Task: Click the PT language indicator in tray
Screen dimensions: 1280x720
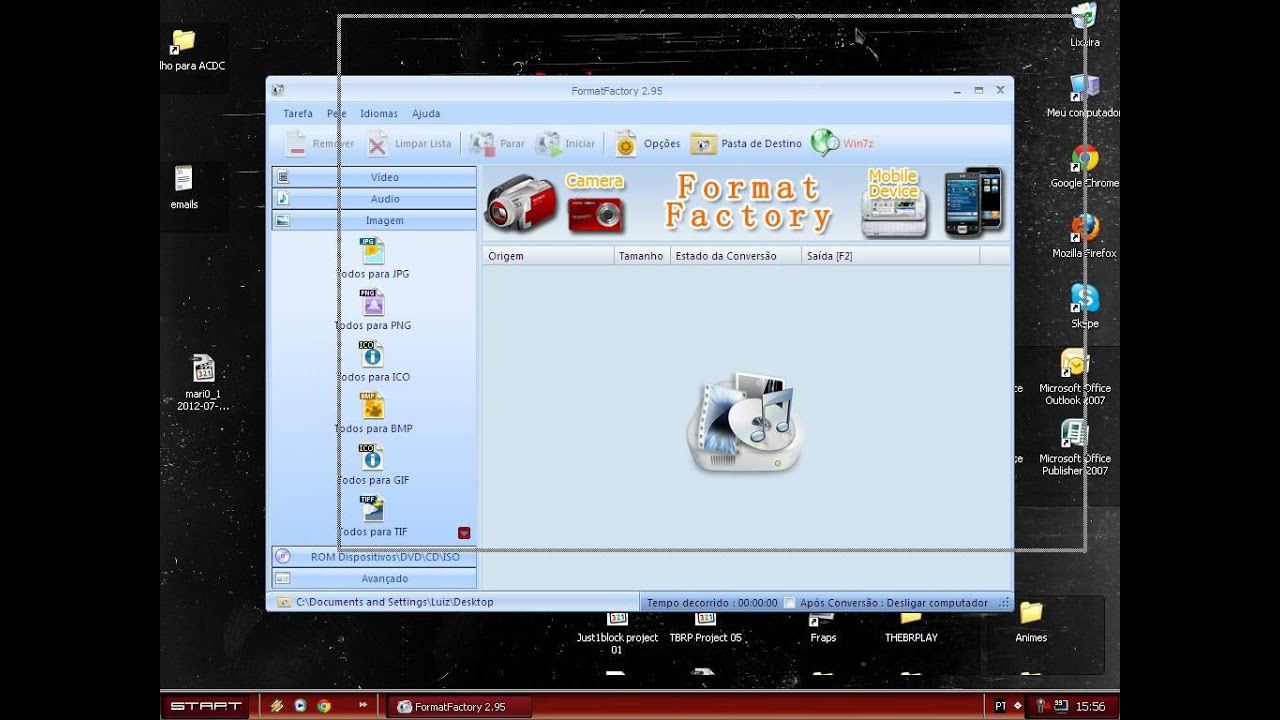Action: point(1001,706)
